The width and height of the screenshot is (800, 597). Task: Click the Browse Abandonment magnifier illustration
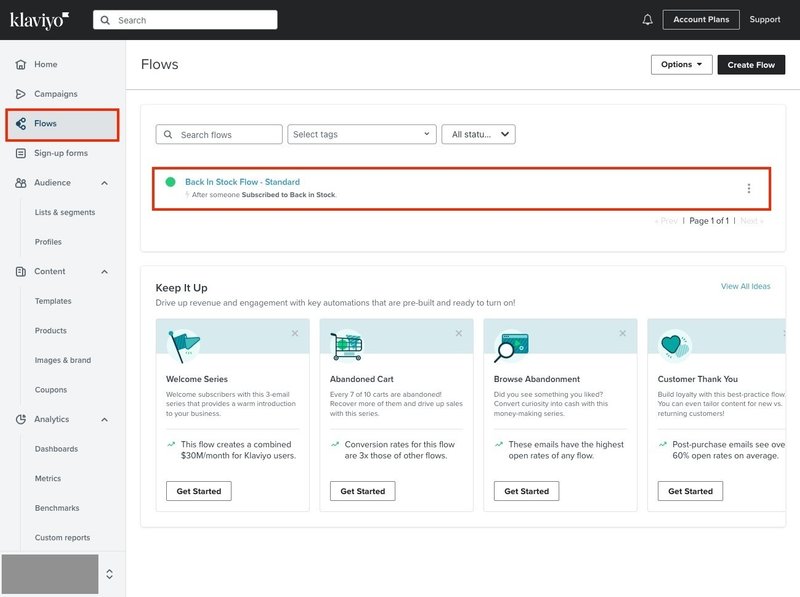(x=511, y=347)
